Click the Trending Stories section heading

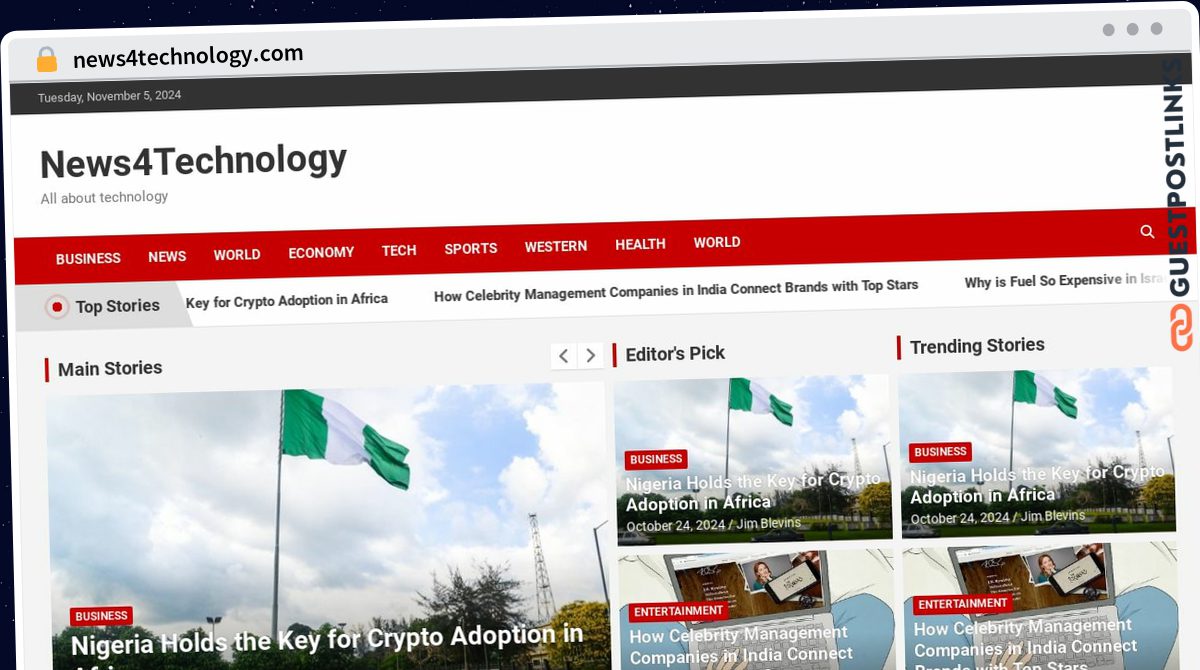[x=977, y=346]
